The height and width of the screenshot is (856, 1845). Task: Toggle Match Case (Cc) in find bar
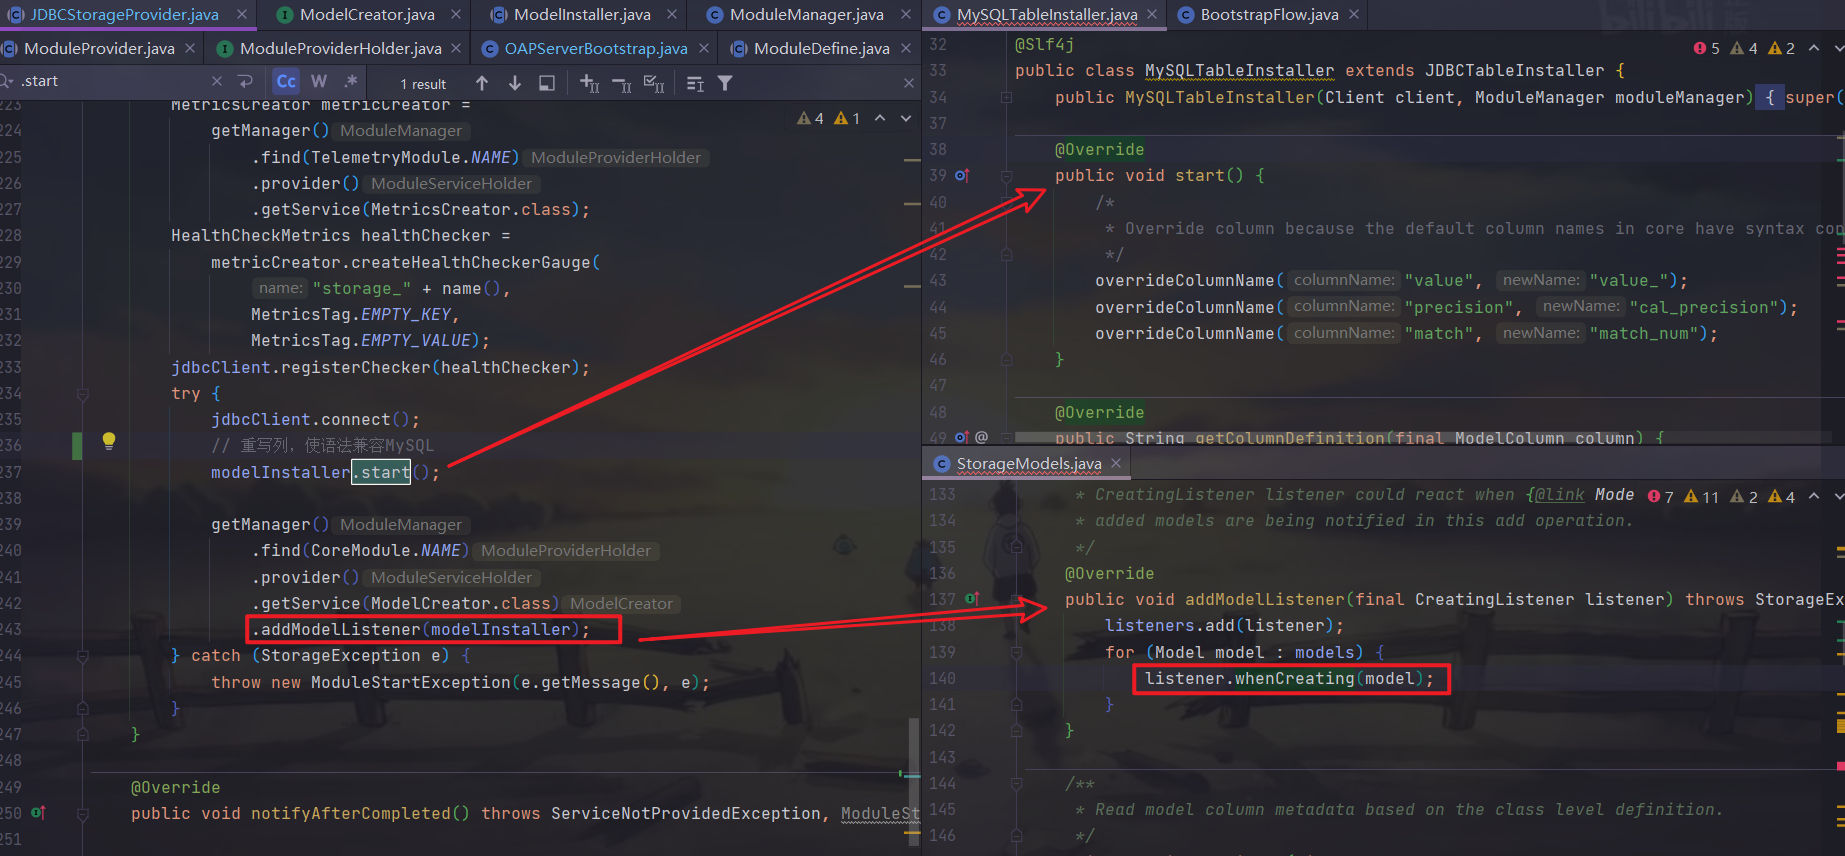(286, 82)
